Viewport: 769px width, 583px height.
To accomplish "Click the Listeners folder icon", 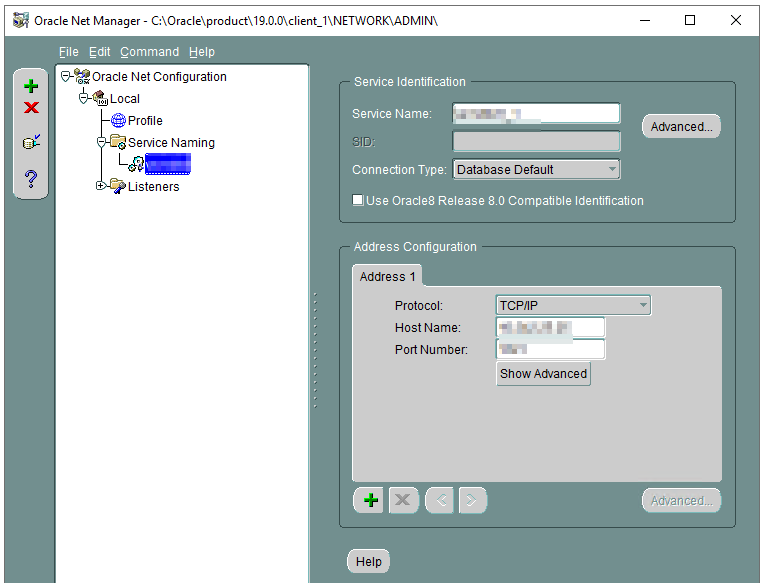I will click(x=118, y=186).
